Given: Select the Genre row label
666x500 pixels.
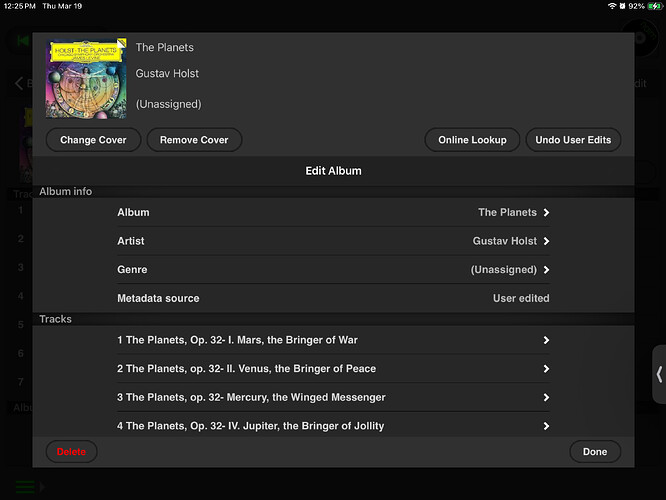Looking at the screenshot, I should click(x=132, y=270).
